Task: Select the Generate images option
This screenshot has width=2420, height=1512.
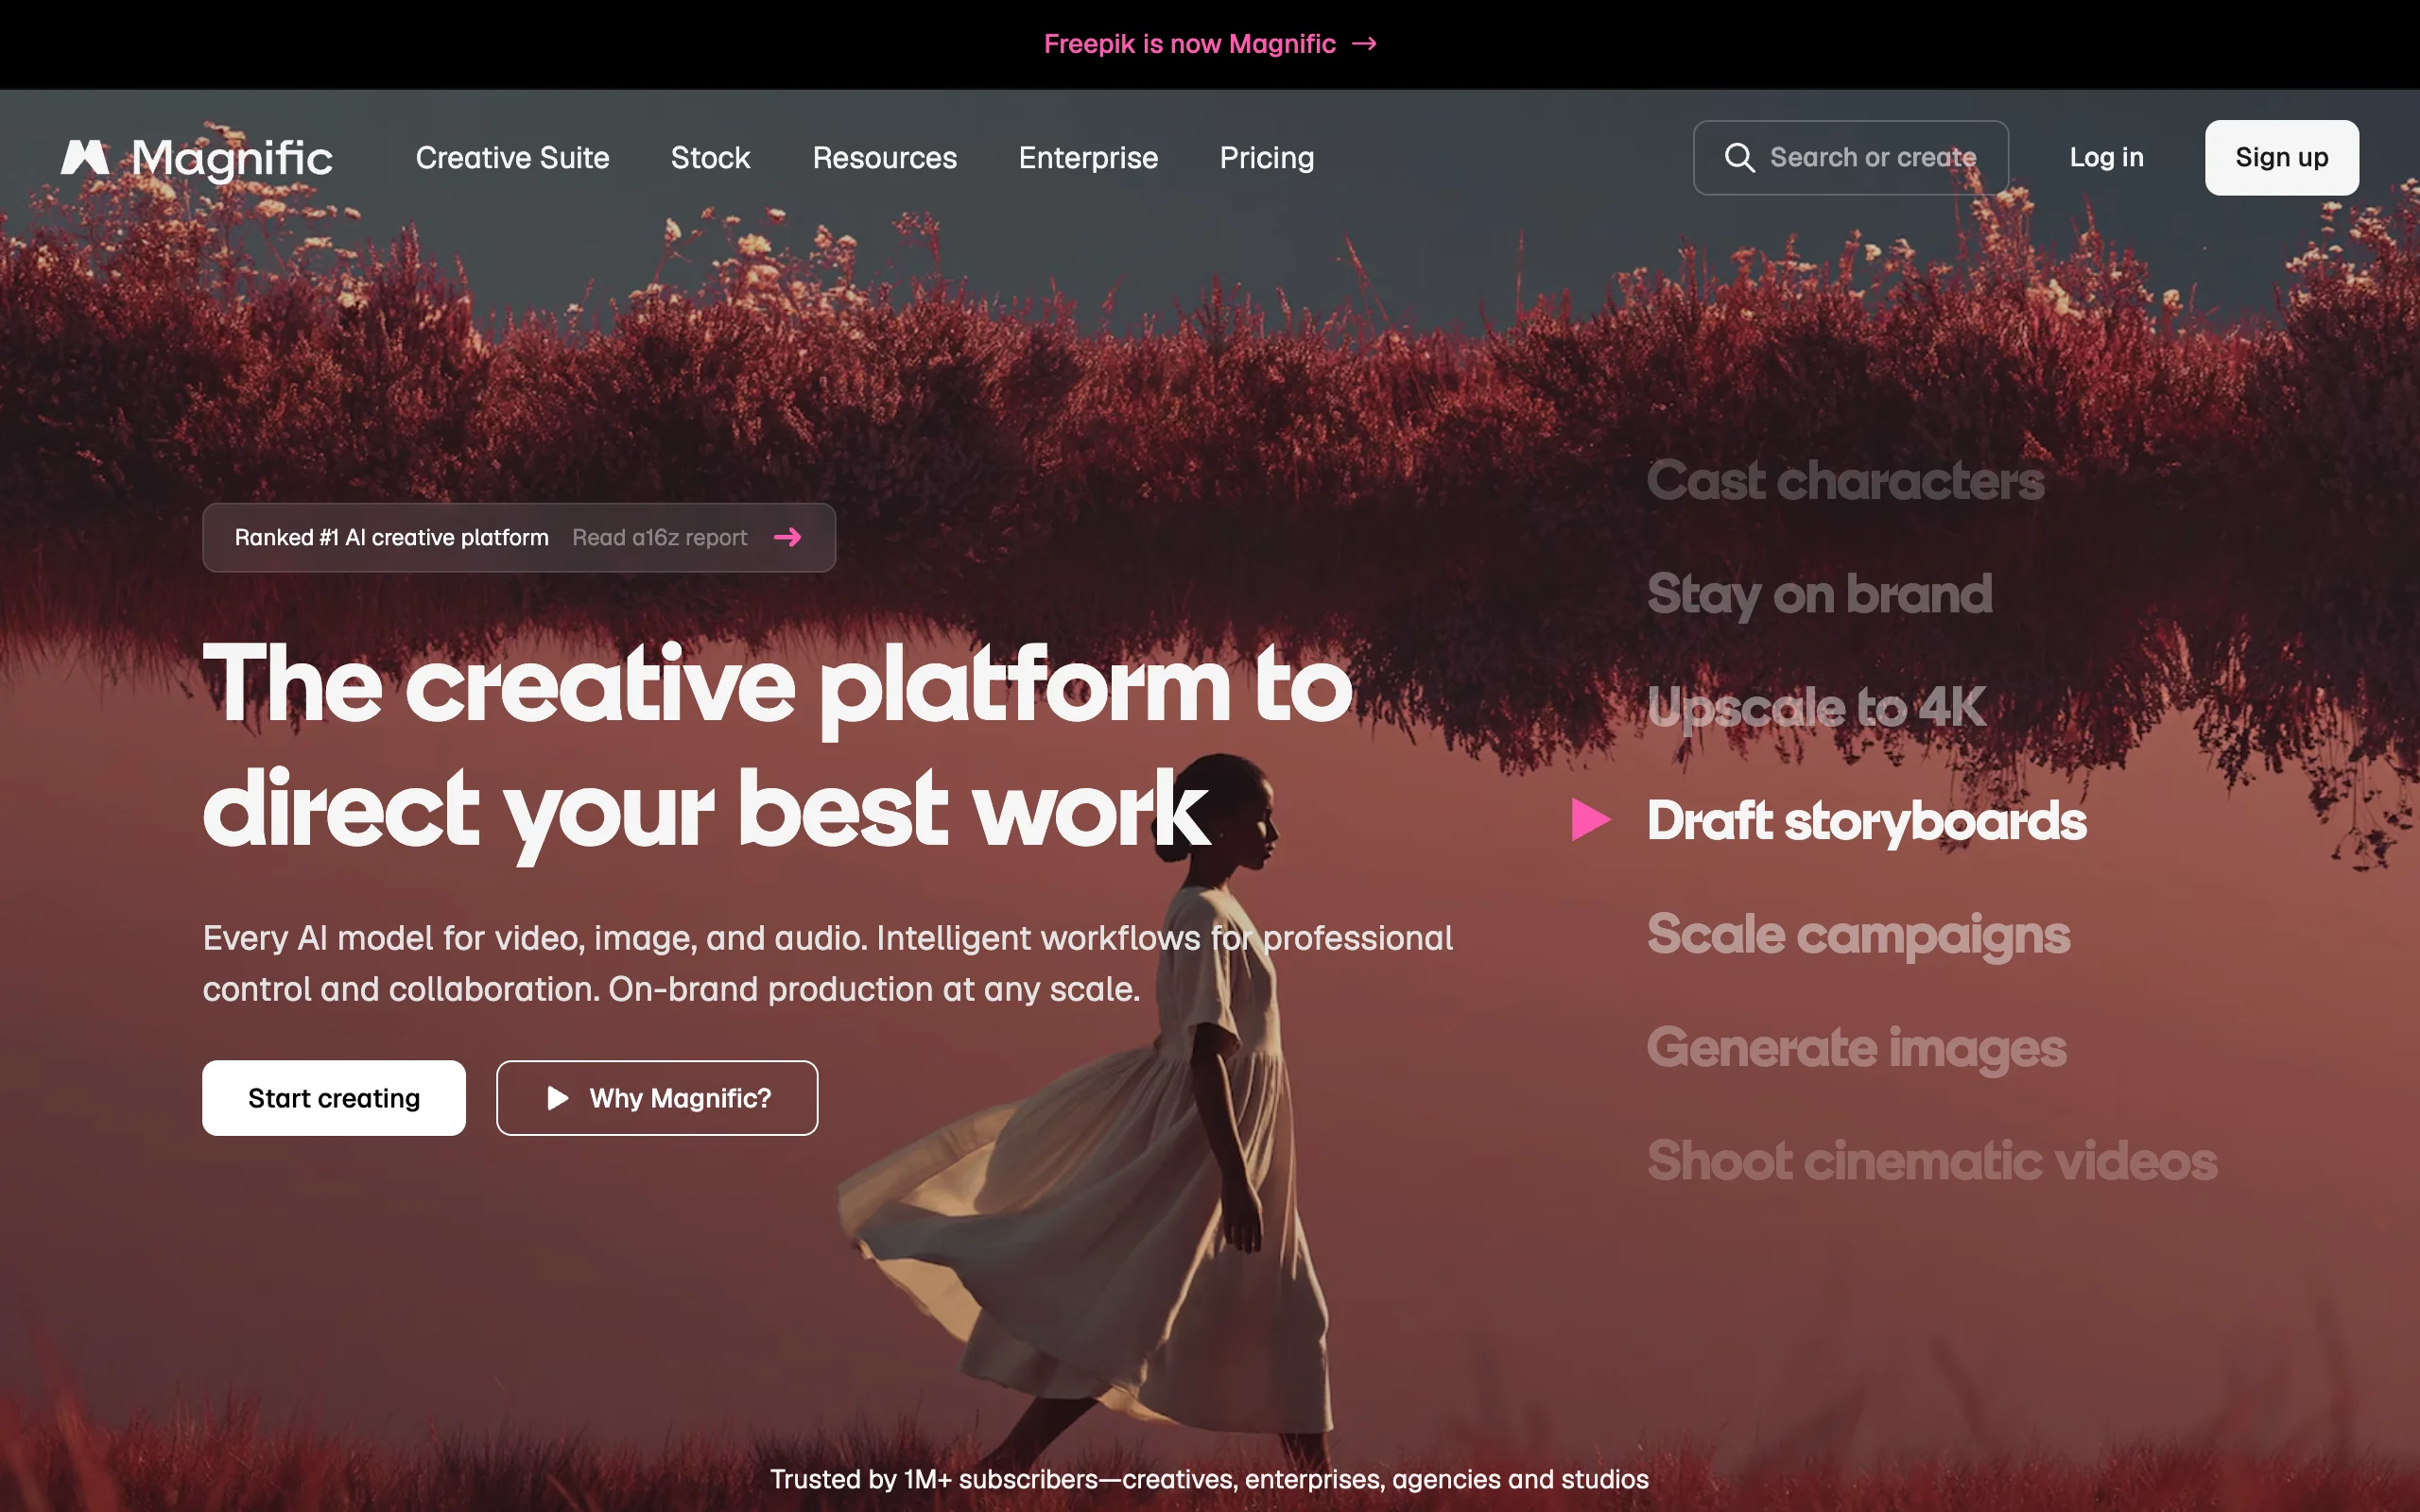Action: (x=1856, y=1049)
